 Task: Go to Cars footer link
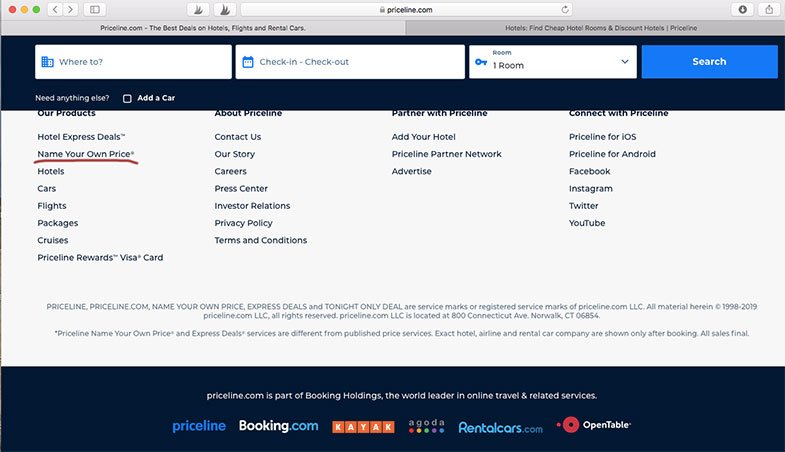tap(47, 189)
